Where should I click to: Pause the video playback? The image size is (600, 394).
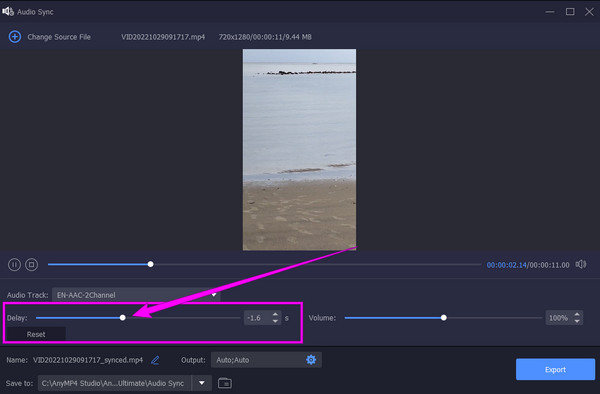click(14, 264)
